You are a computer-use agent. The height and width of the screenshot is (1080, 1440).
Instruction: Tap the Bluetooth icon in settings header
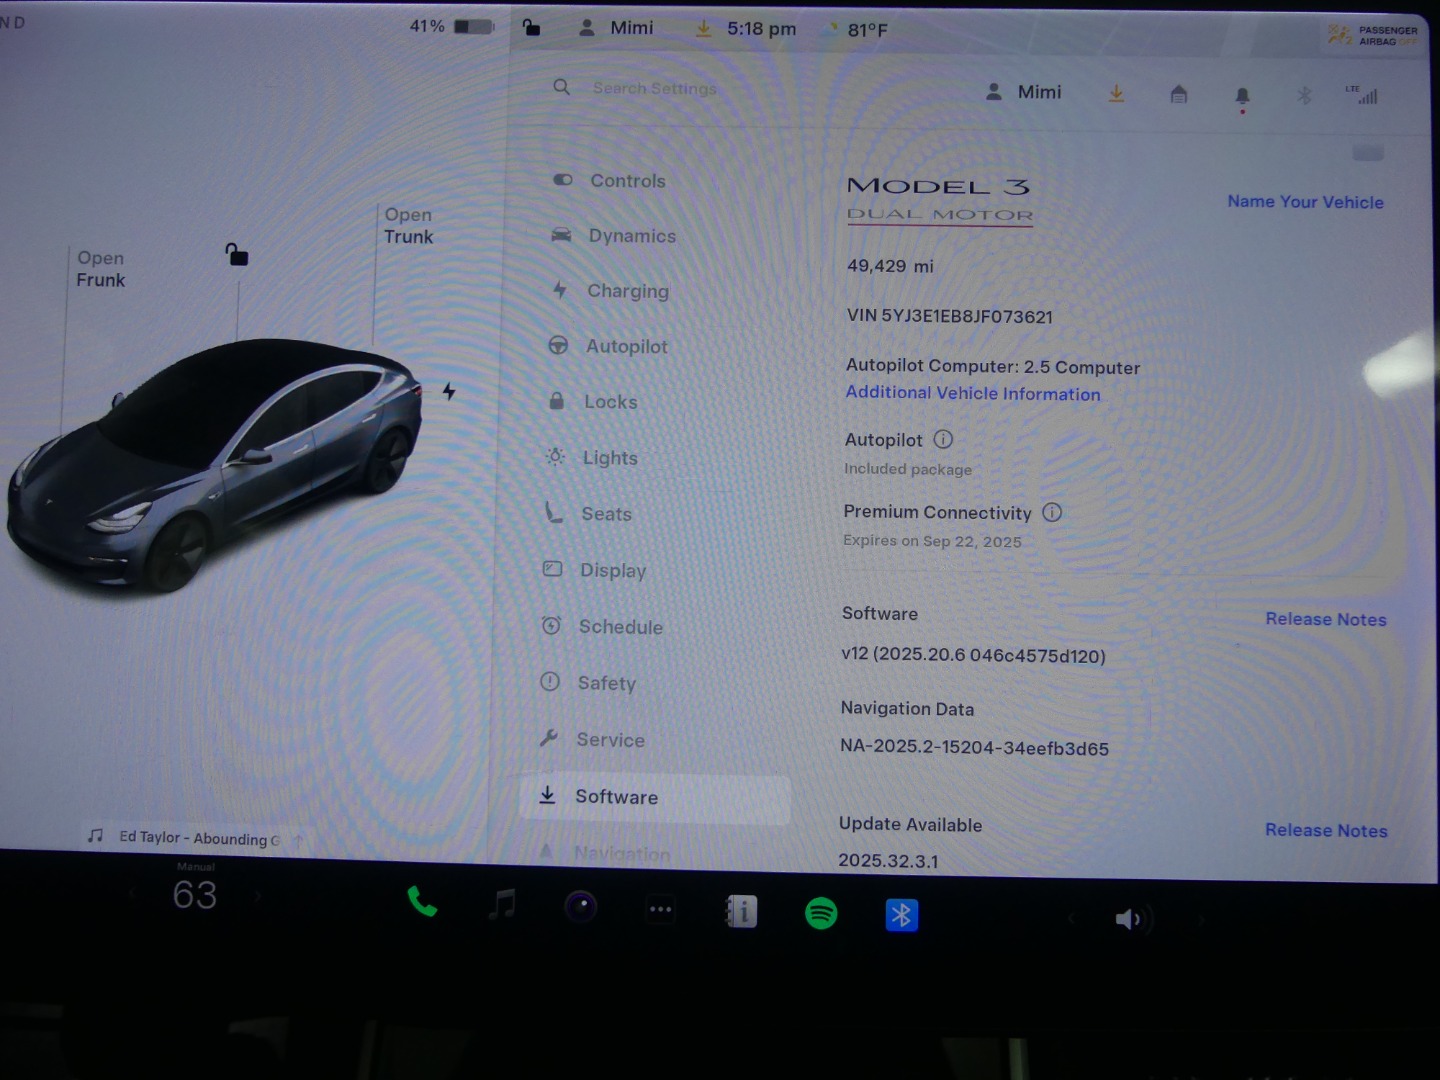click(x=1304, y=96)
